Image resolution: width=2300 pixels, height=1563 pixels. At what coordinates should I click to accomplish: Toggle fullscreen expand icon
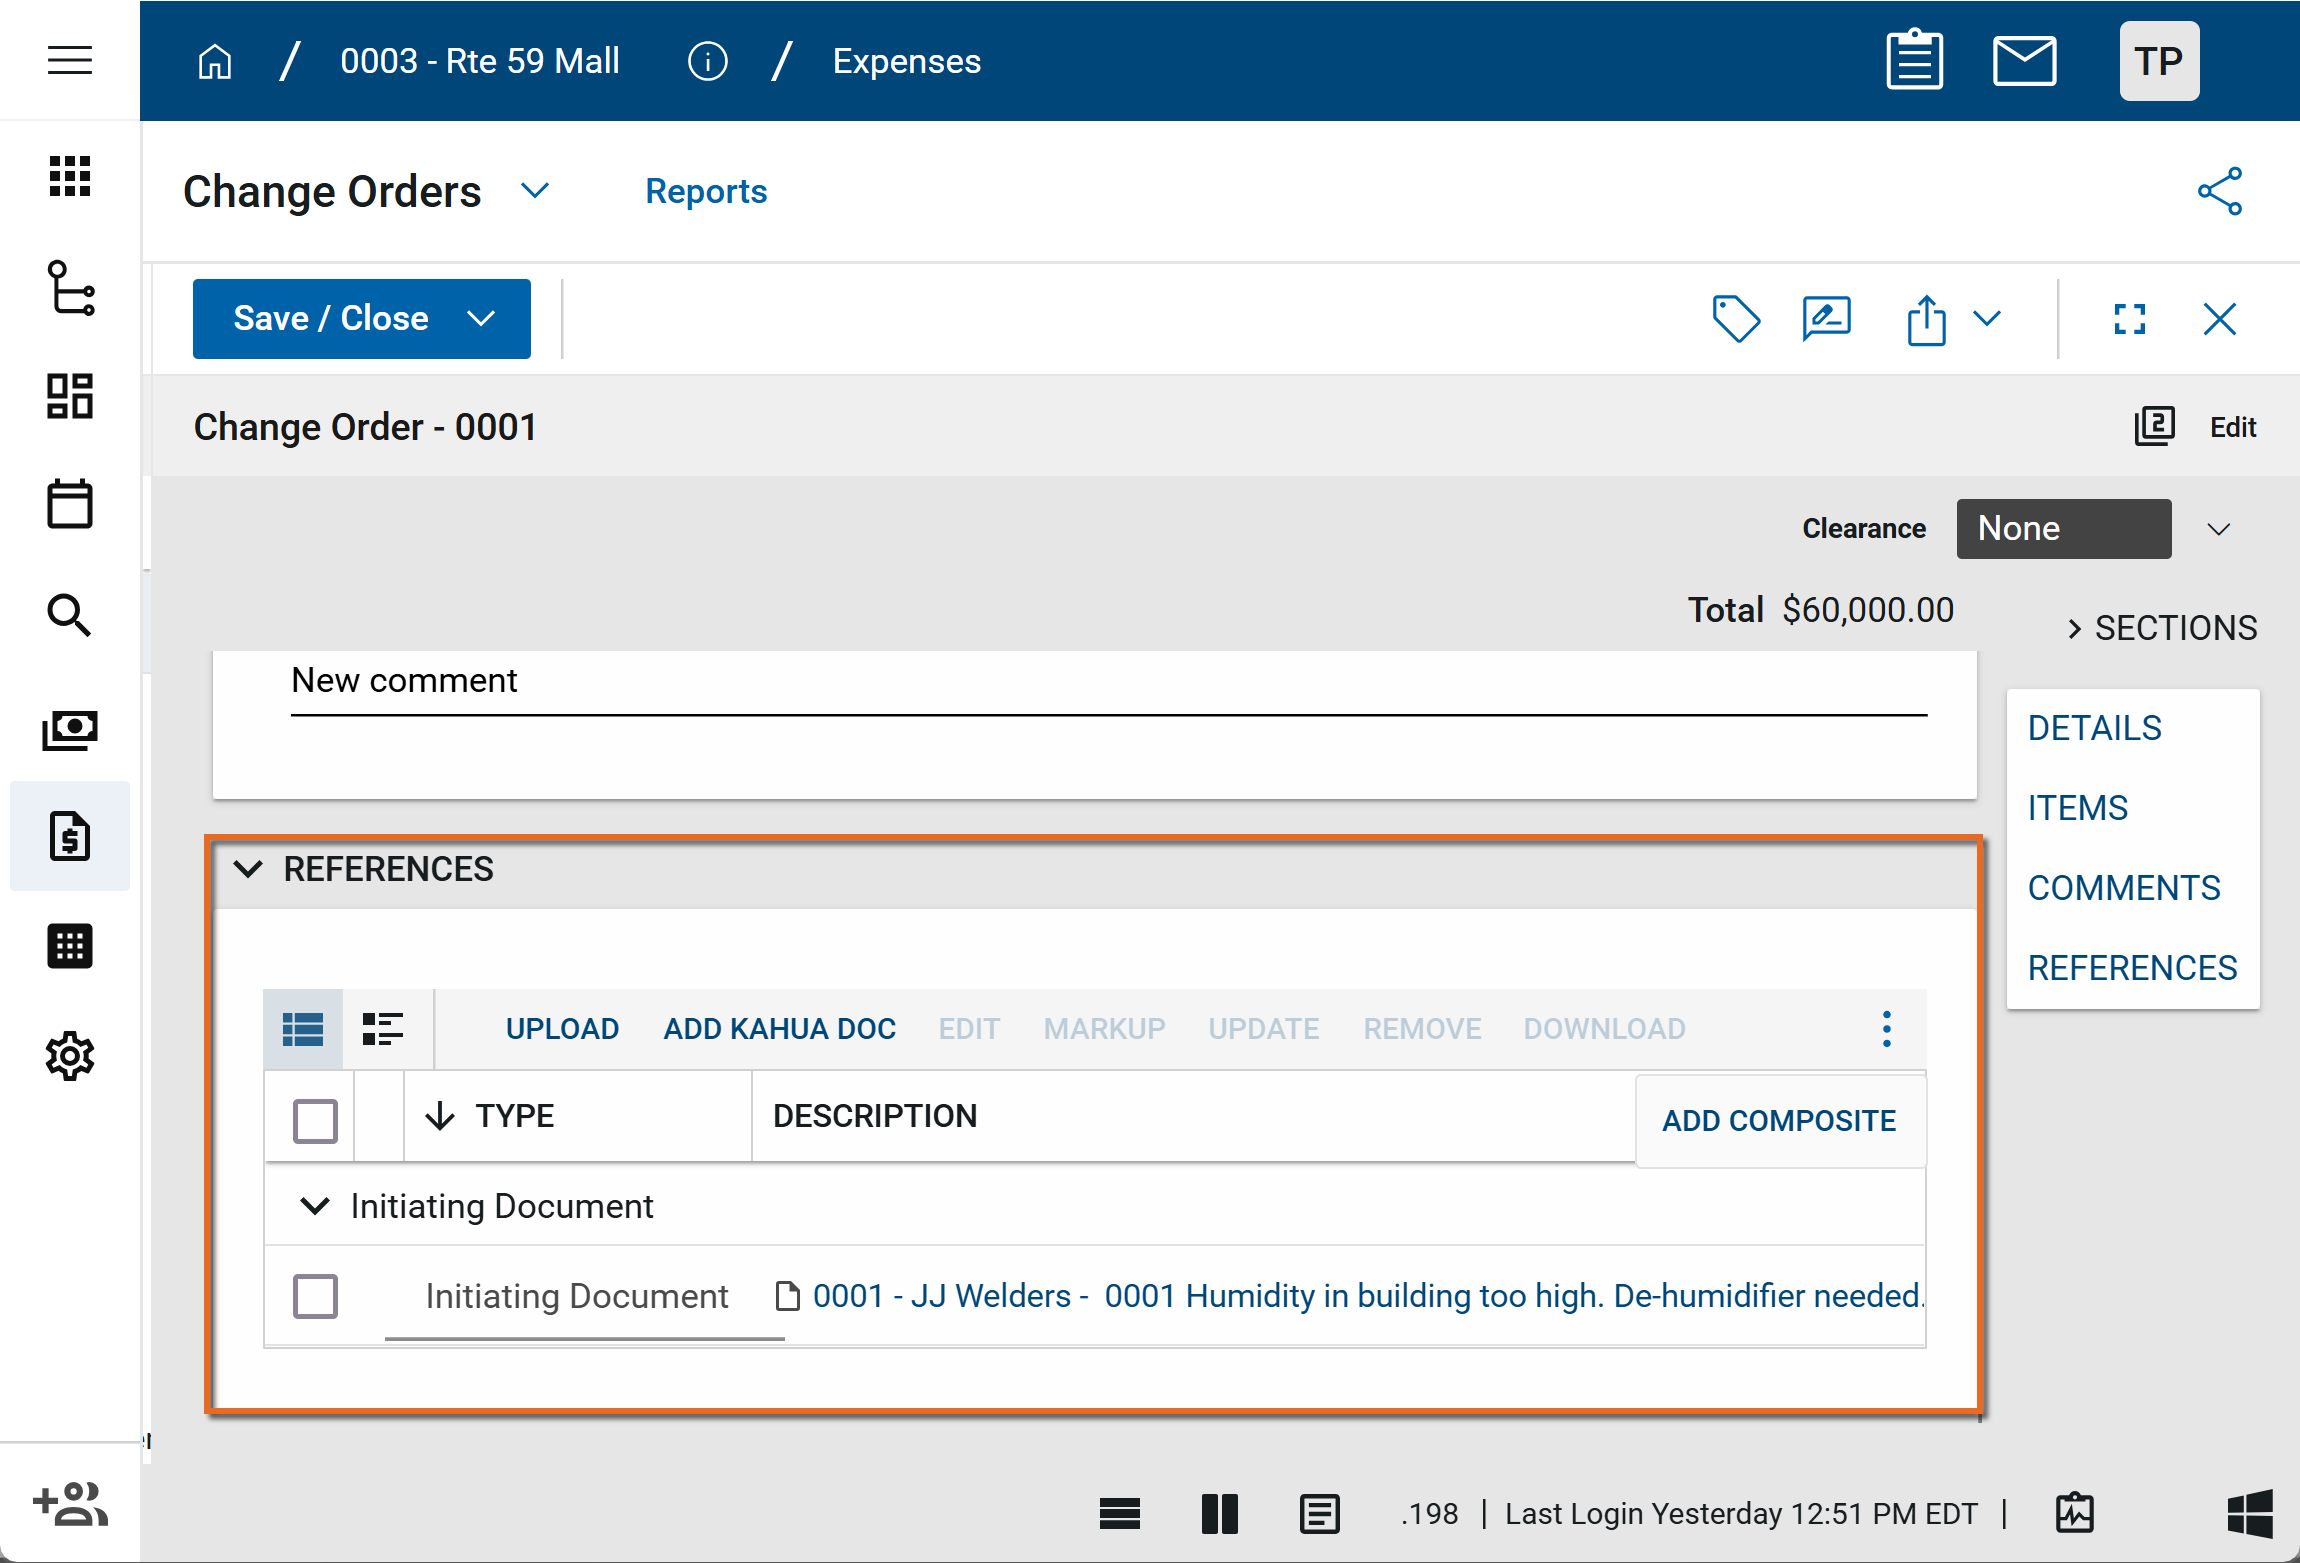[2130, 319]
